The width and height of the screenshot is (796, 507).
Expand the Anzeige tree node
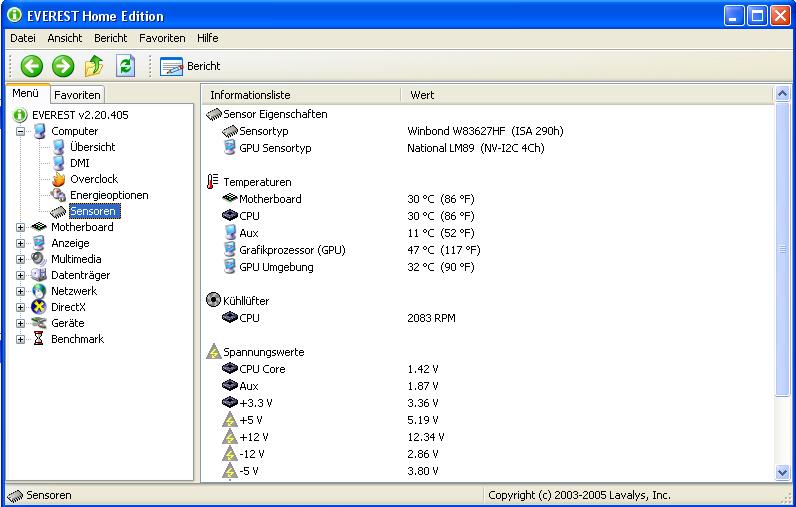[20, 243]
